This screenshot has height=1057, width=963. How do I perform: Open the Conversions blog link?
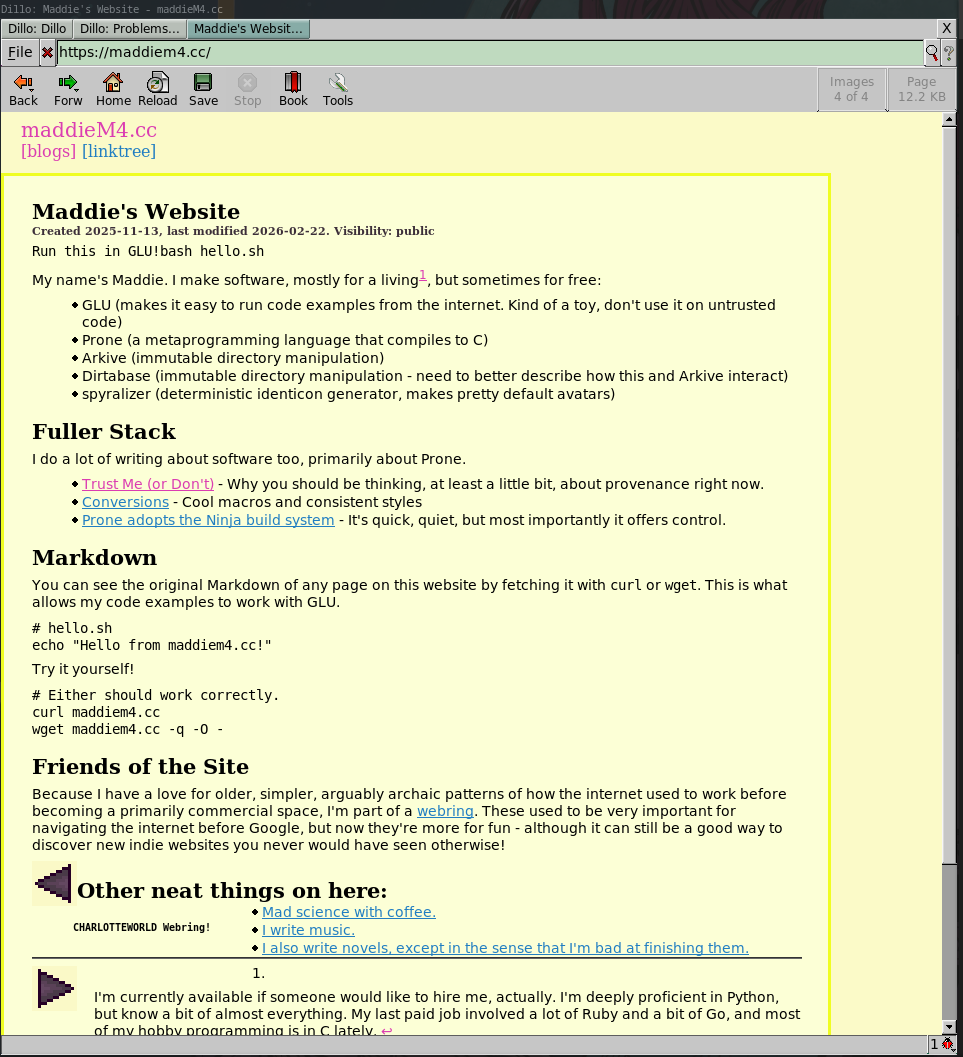[125, 502]
